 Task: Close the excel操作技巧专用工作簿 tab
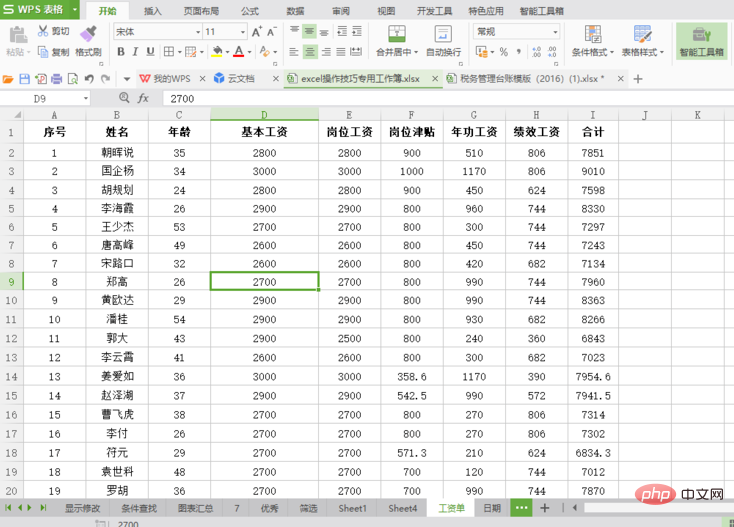(435, 79)
